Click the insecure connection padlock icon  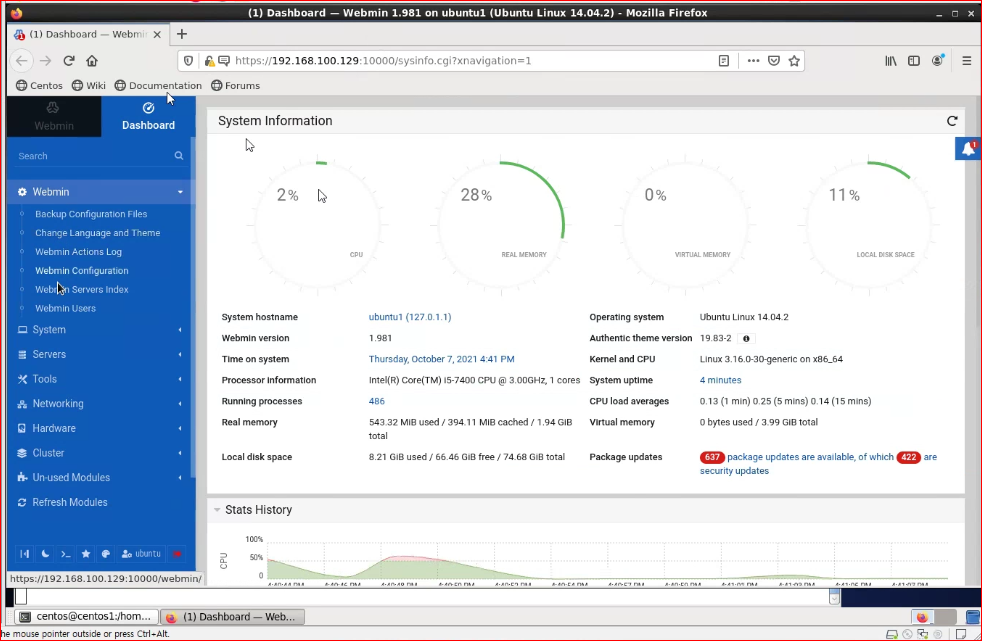209,61
